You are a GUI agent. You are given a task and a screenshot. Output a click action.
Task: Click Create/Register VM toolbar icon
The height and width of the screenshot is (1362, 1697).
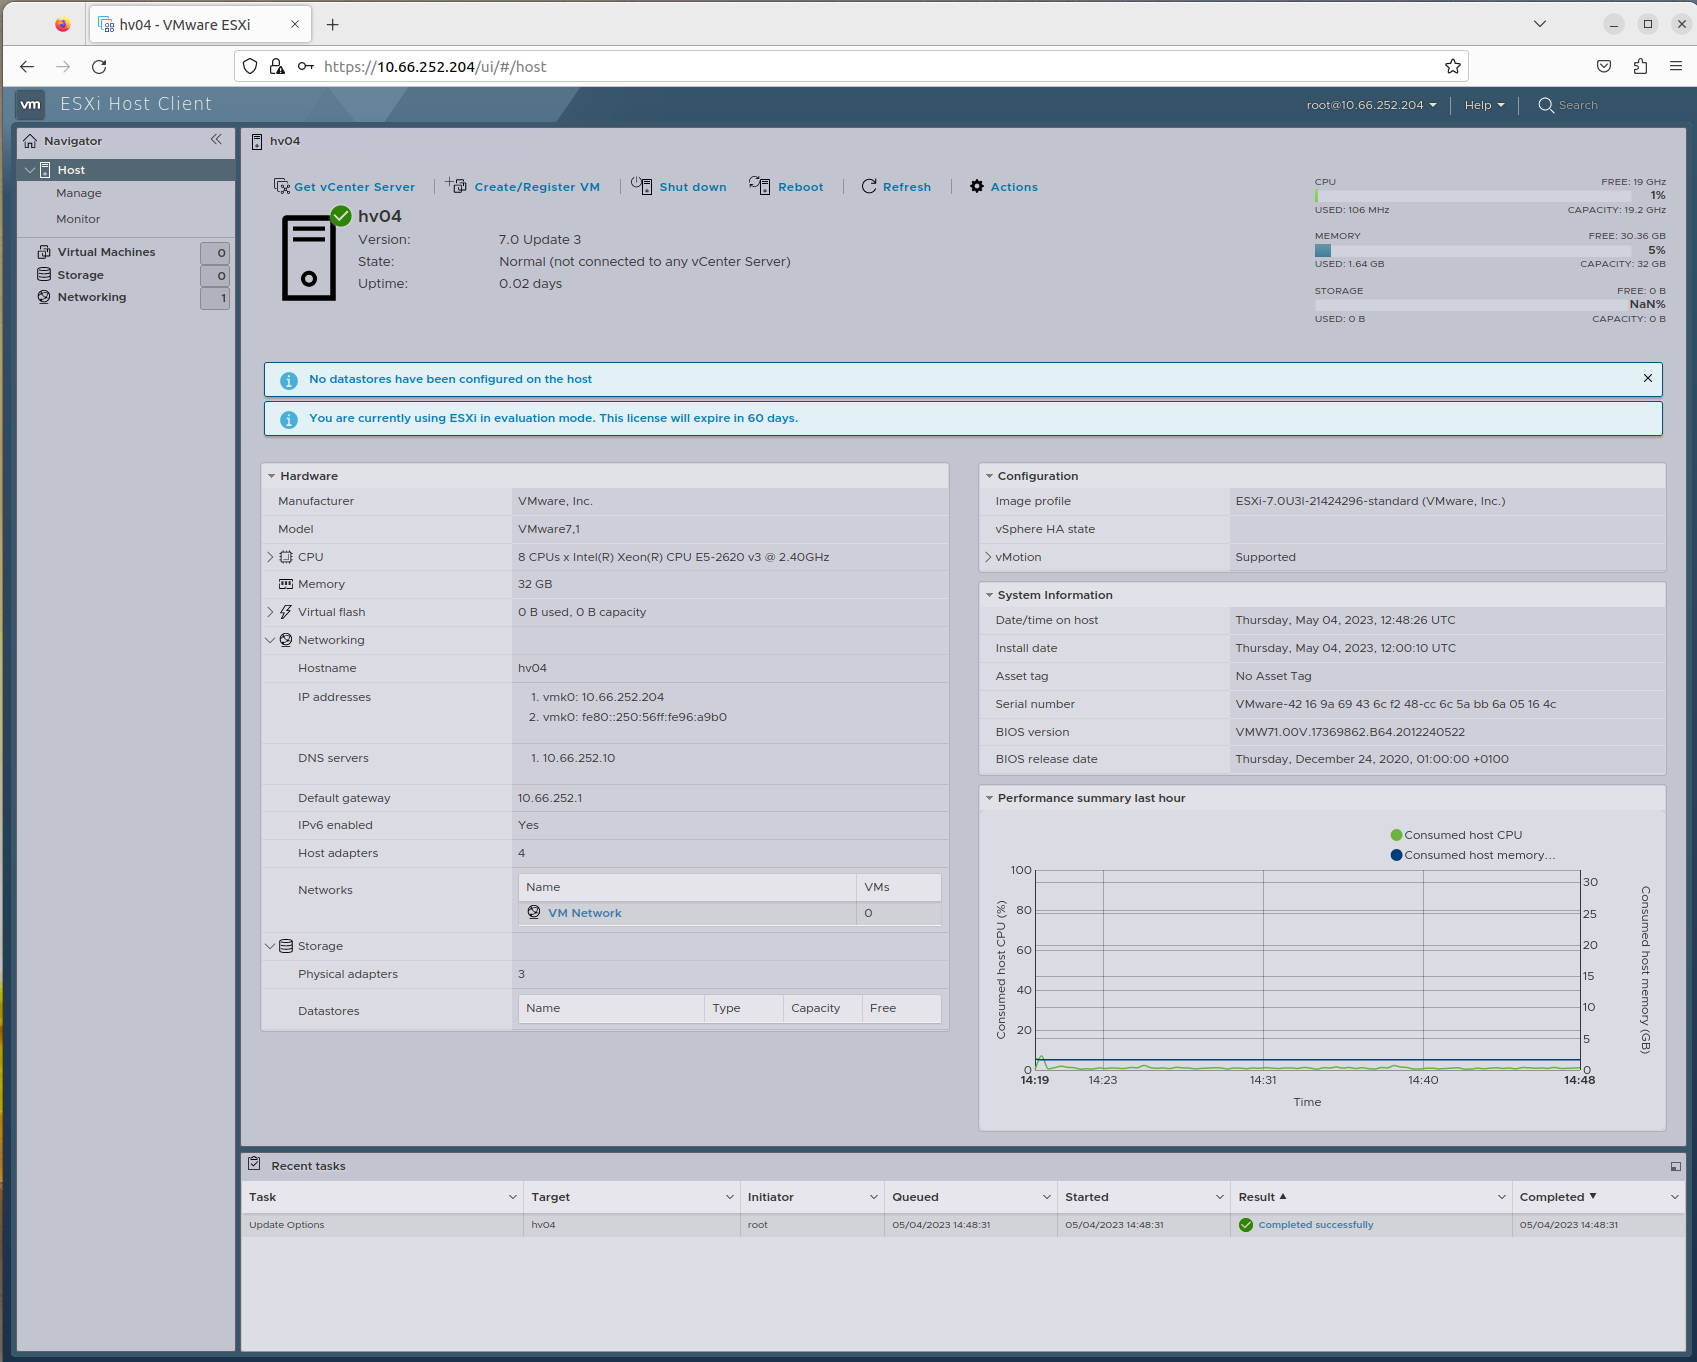click(x=457, y=186)
